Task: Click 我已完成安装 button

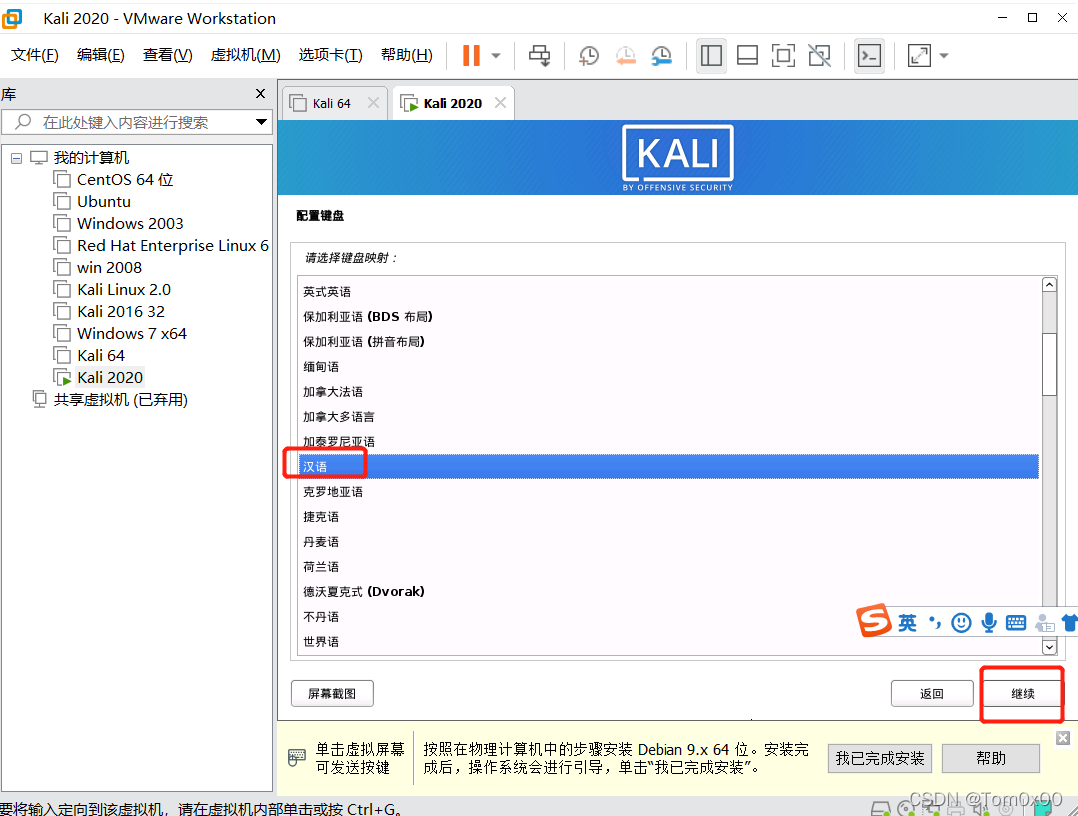Action: (879, 758)
